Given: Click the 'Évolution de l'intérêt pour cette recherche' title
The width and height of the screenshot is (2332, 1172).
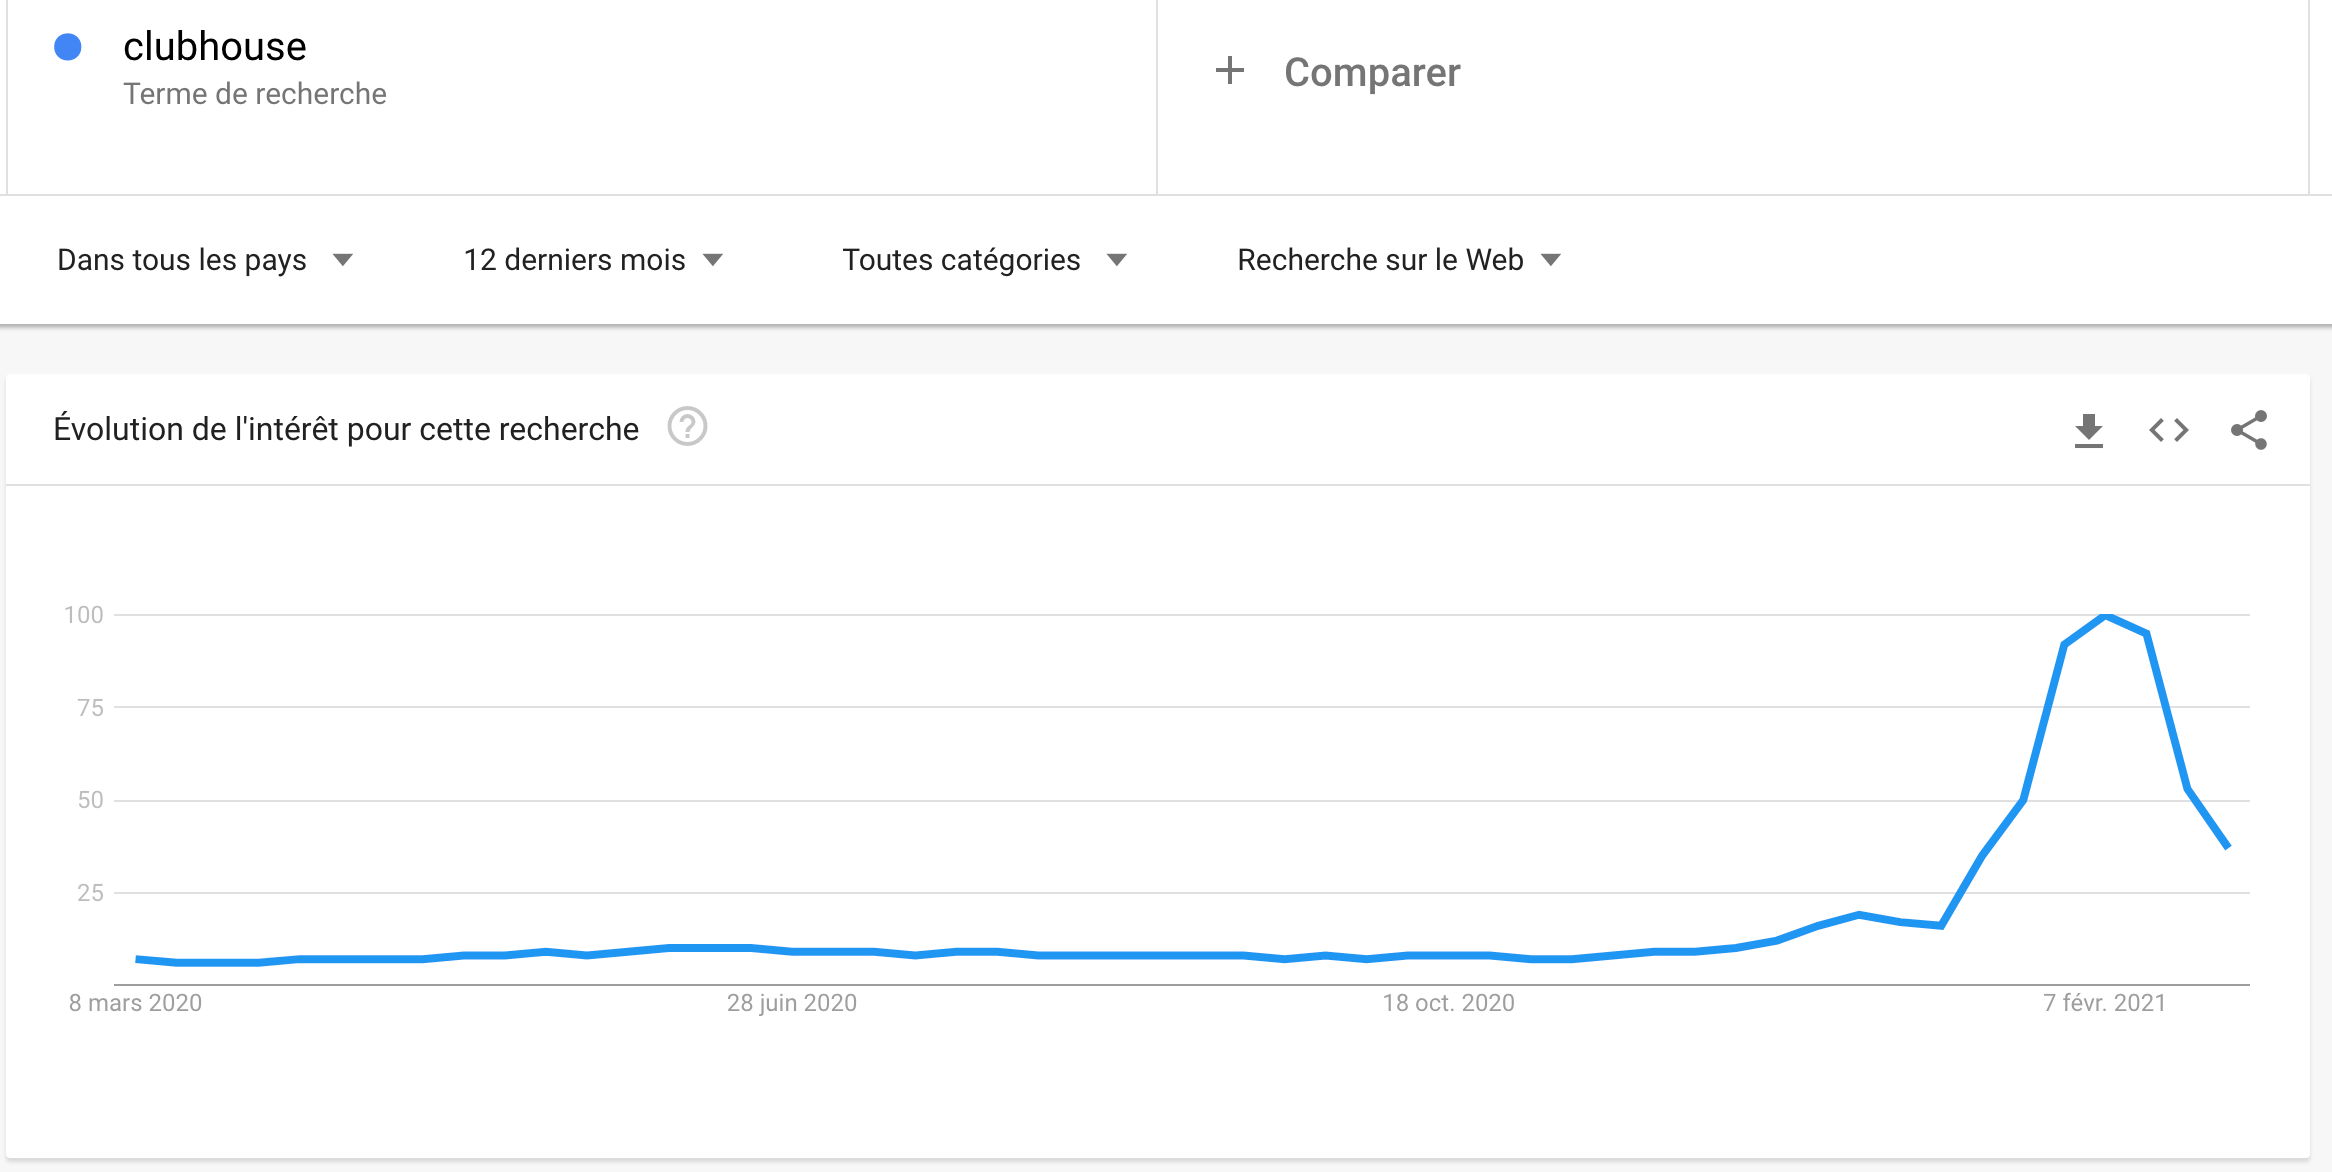Looking at the screenshot, I should point(346,428).
